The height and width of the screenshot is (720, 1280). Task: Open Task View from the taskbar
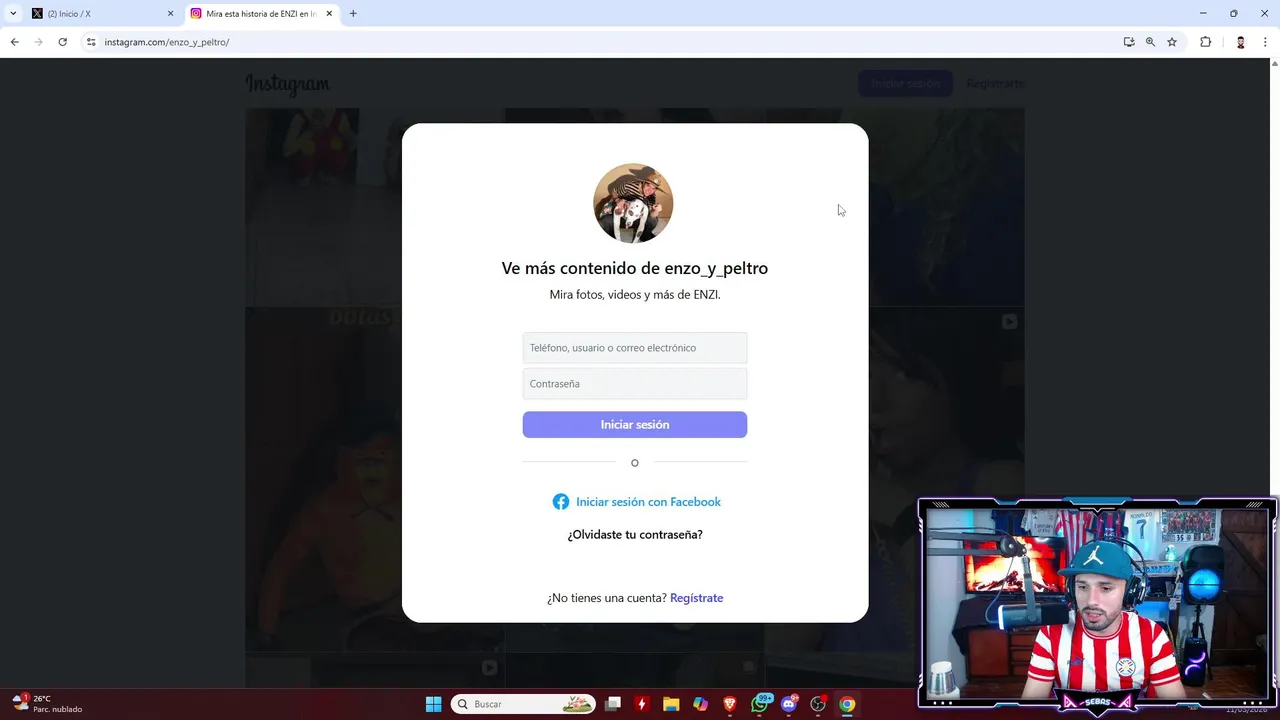tap(613, 704)
